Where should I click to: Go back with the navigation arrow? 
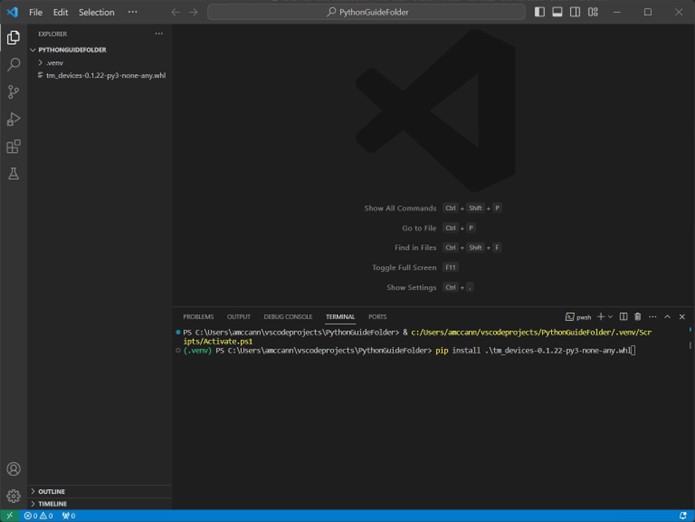tap(176, 12)
